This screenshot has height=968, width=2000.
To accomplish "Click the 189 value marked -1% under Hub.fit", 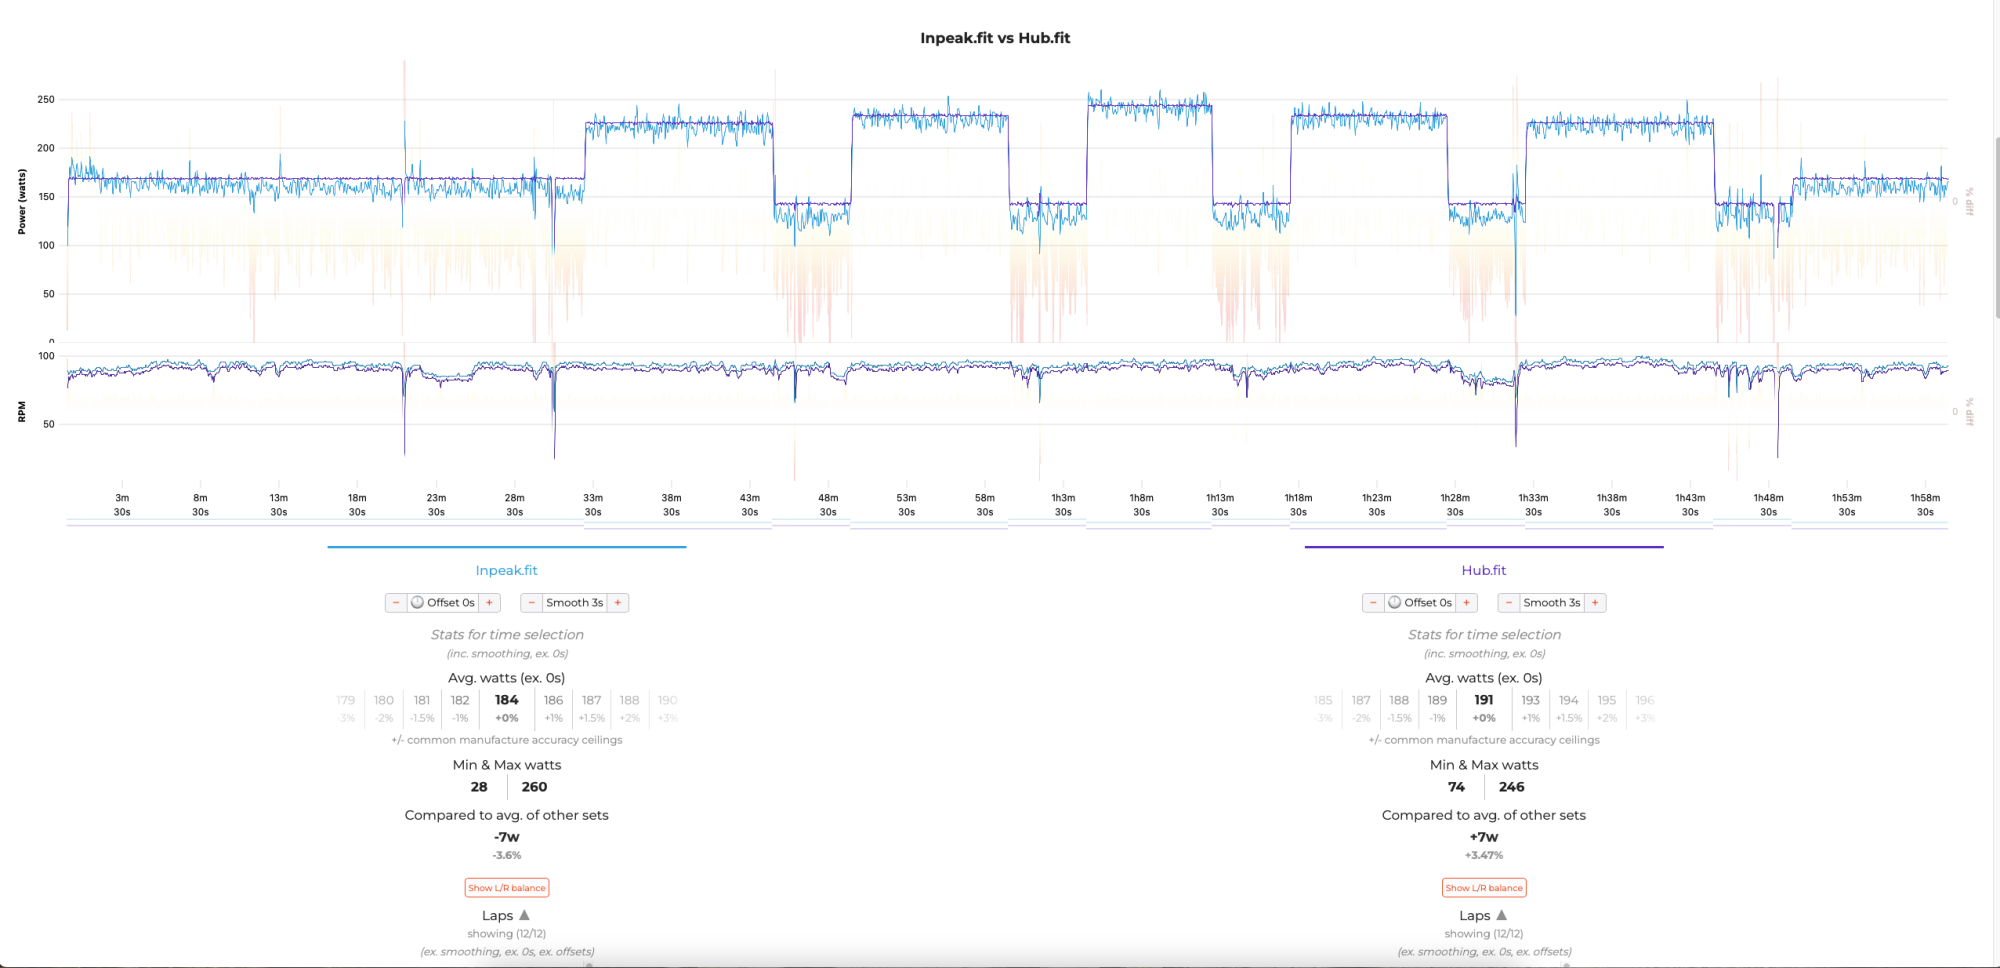I will click(x=1437, y=701).
